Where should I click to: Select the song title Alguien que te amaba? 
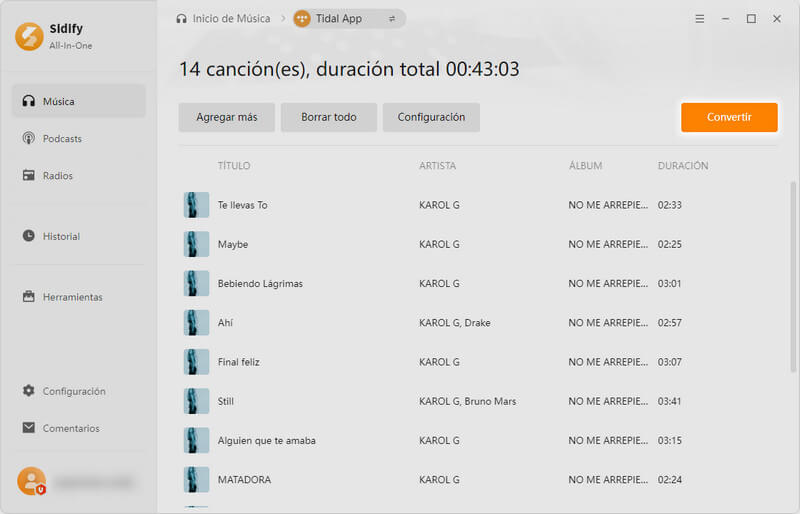point(266,440)
